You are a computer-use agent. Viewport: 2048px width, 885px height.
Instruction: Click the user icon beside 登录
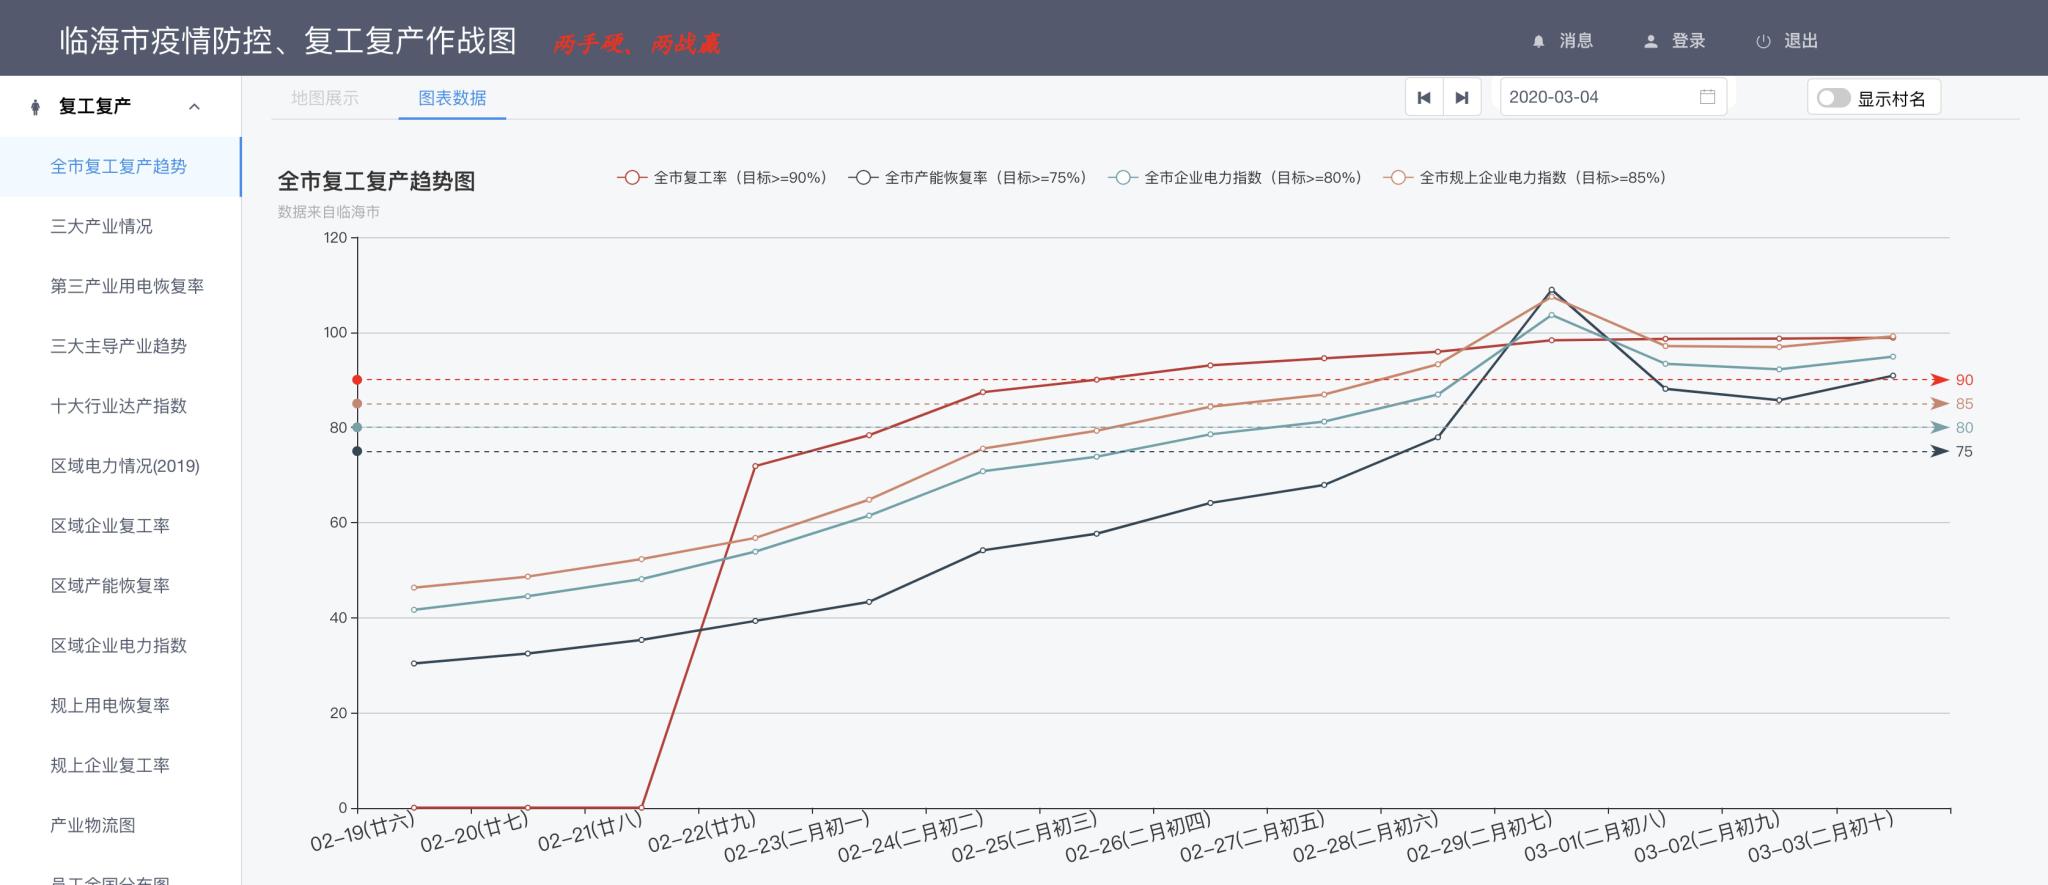pyautogui.click(x=1650, y=42)
